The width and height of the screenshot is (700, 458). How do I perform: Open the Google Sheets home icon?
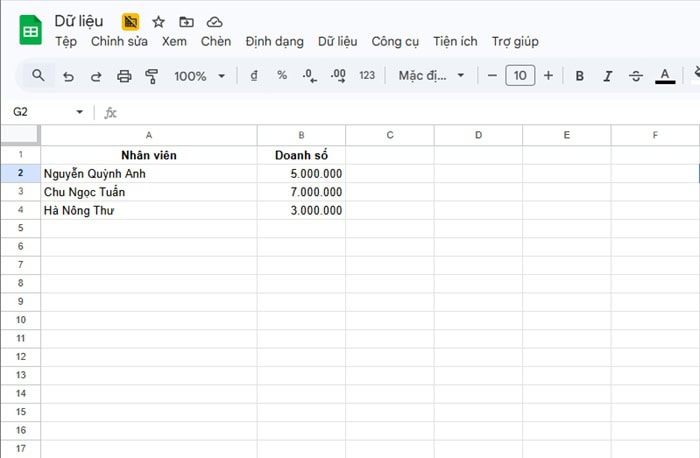click(30, 30)
